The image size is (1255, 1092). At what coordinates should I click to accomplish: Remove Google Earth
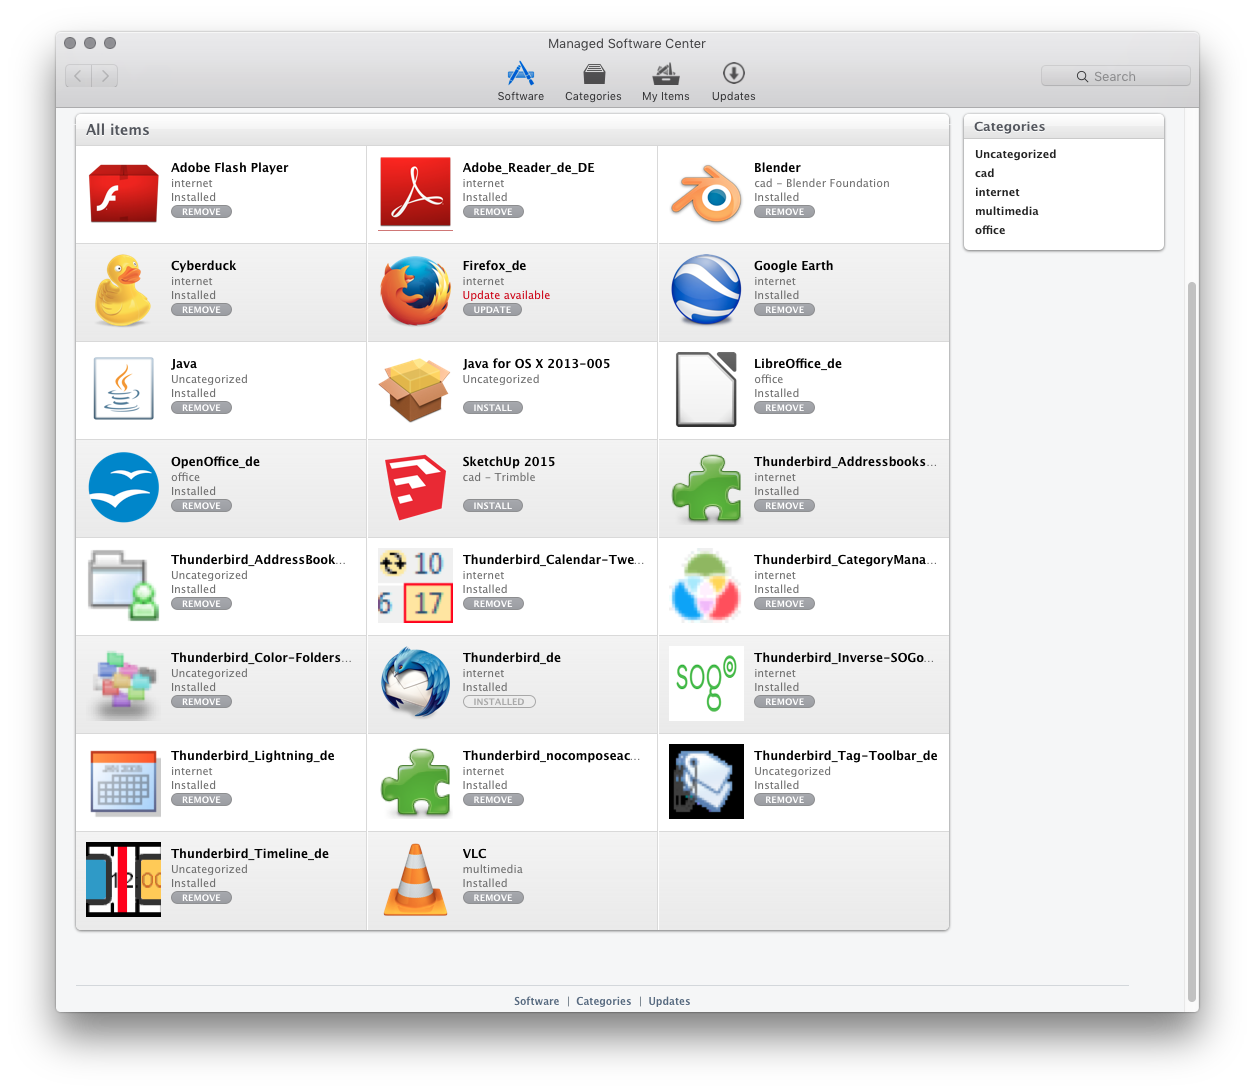(x=785, y=310)
